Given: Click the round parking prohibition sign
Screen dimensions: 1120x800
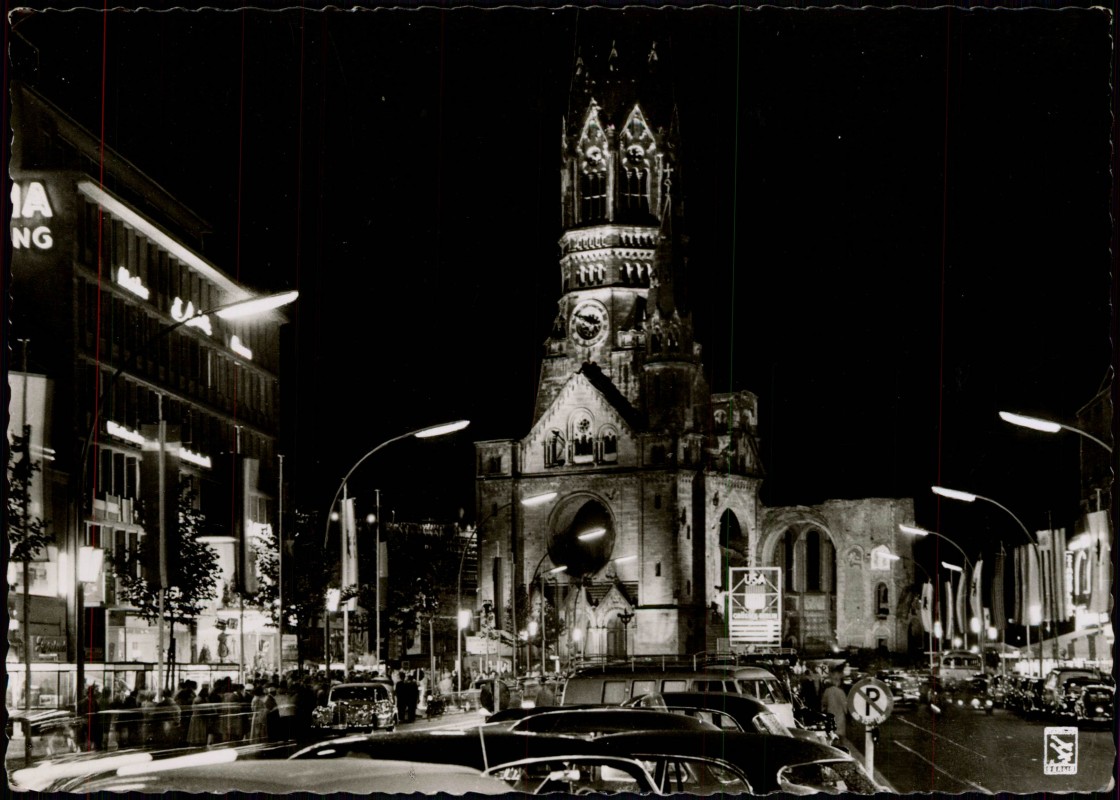Looking at the screenshot, I should click(869, 701).
